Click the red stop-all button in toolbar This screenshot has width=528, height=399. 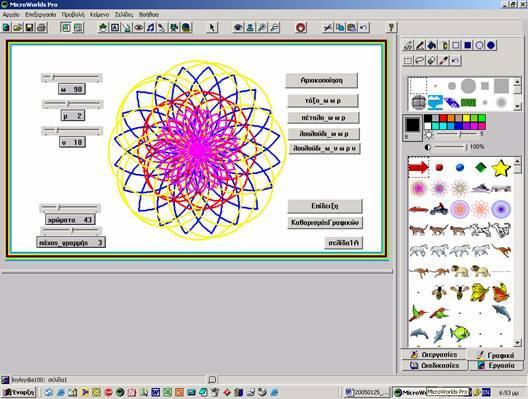pos(301,27)
